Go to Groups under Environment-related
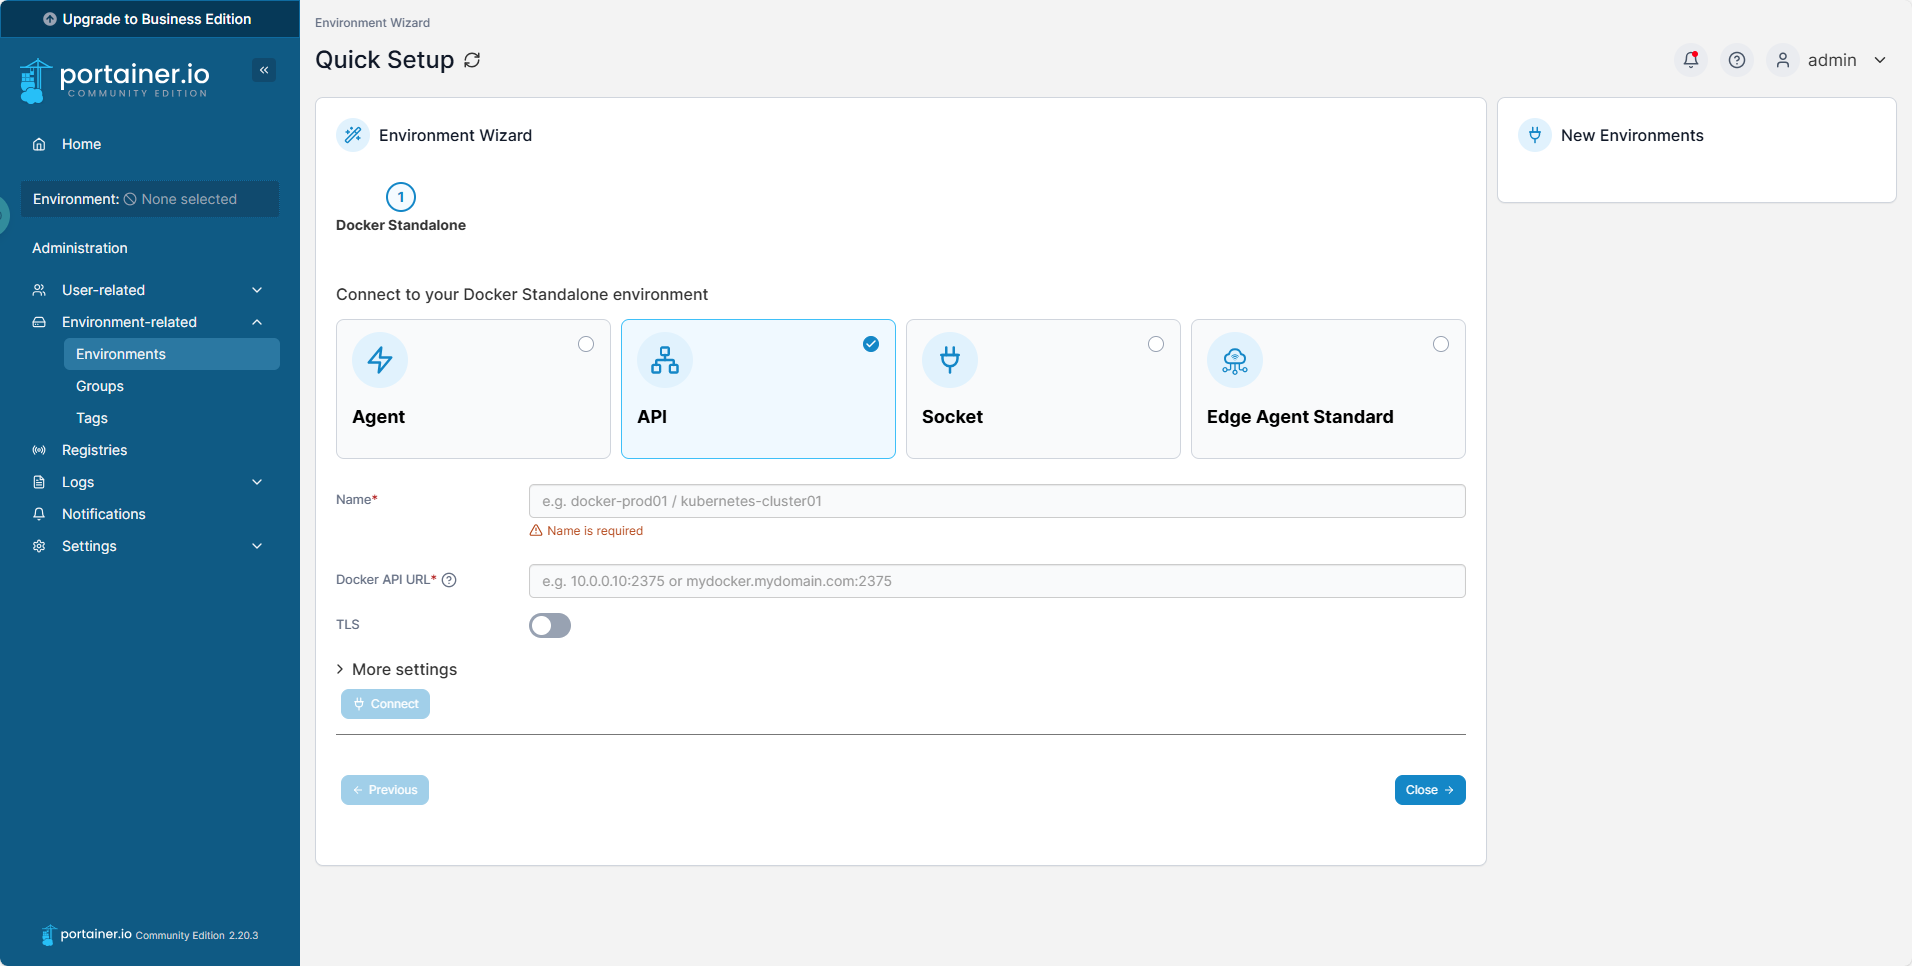The width and height of the screenshot is (1912, 966). pyautogui.click(x=100, y=386)
